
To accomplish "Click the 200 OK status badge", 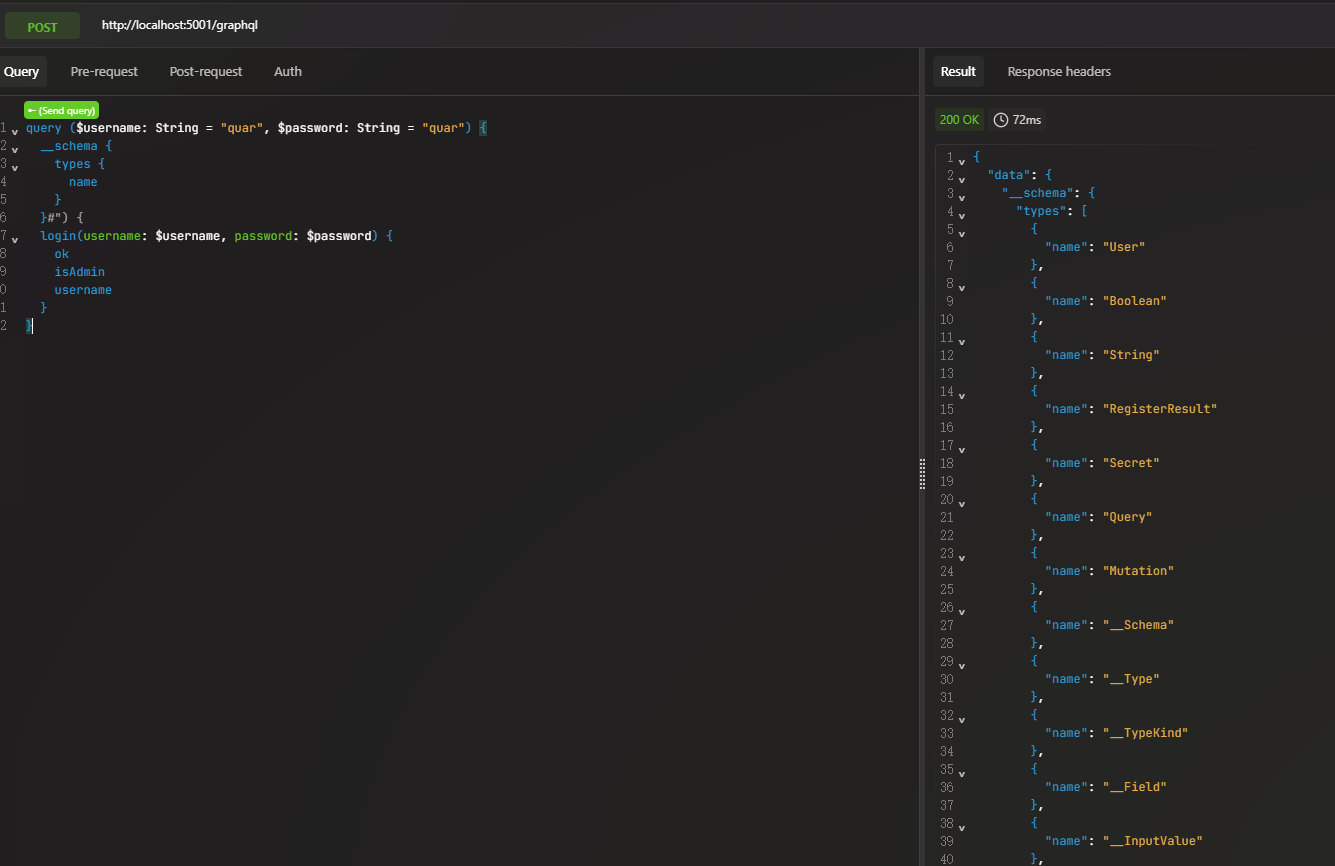I will click(960, 120).
